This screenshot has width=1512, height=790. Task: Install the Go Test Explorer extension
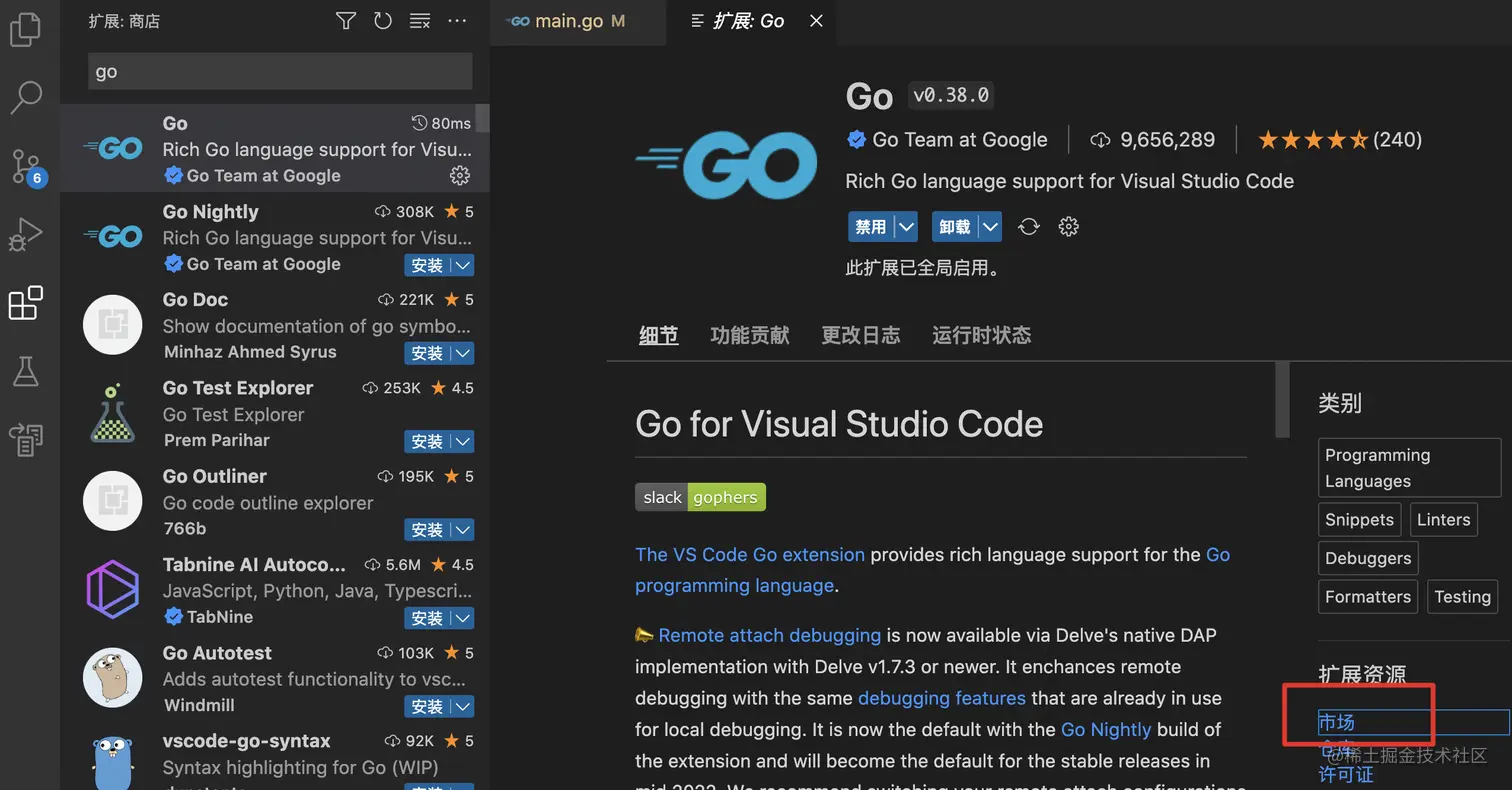427,442
